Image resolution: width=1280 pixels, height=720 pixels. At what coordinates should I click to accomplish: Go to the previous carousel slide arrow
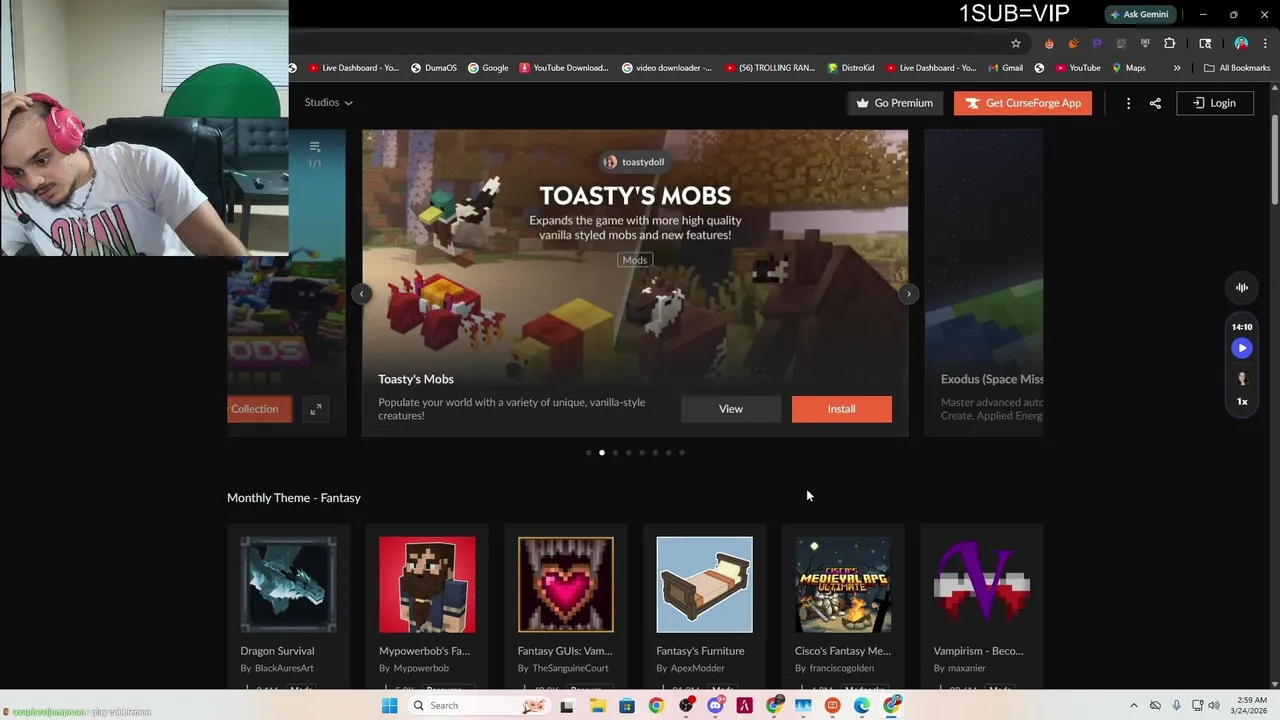coord(362,294)
